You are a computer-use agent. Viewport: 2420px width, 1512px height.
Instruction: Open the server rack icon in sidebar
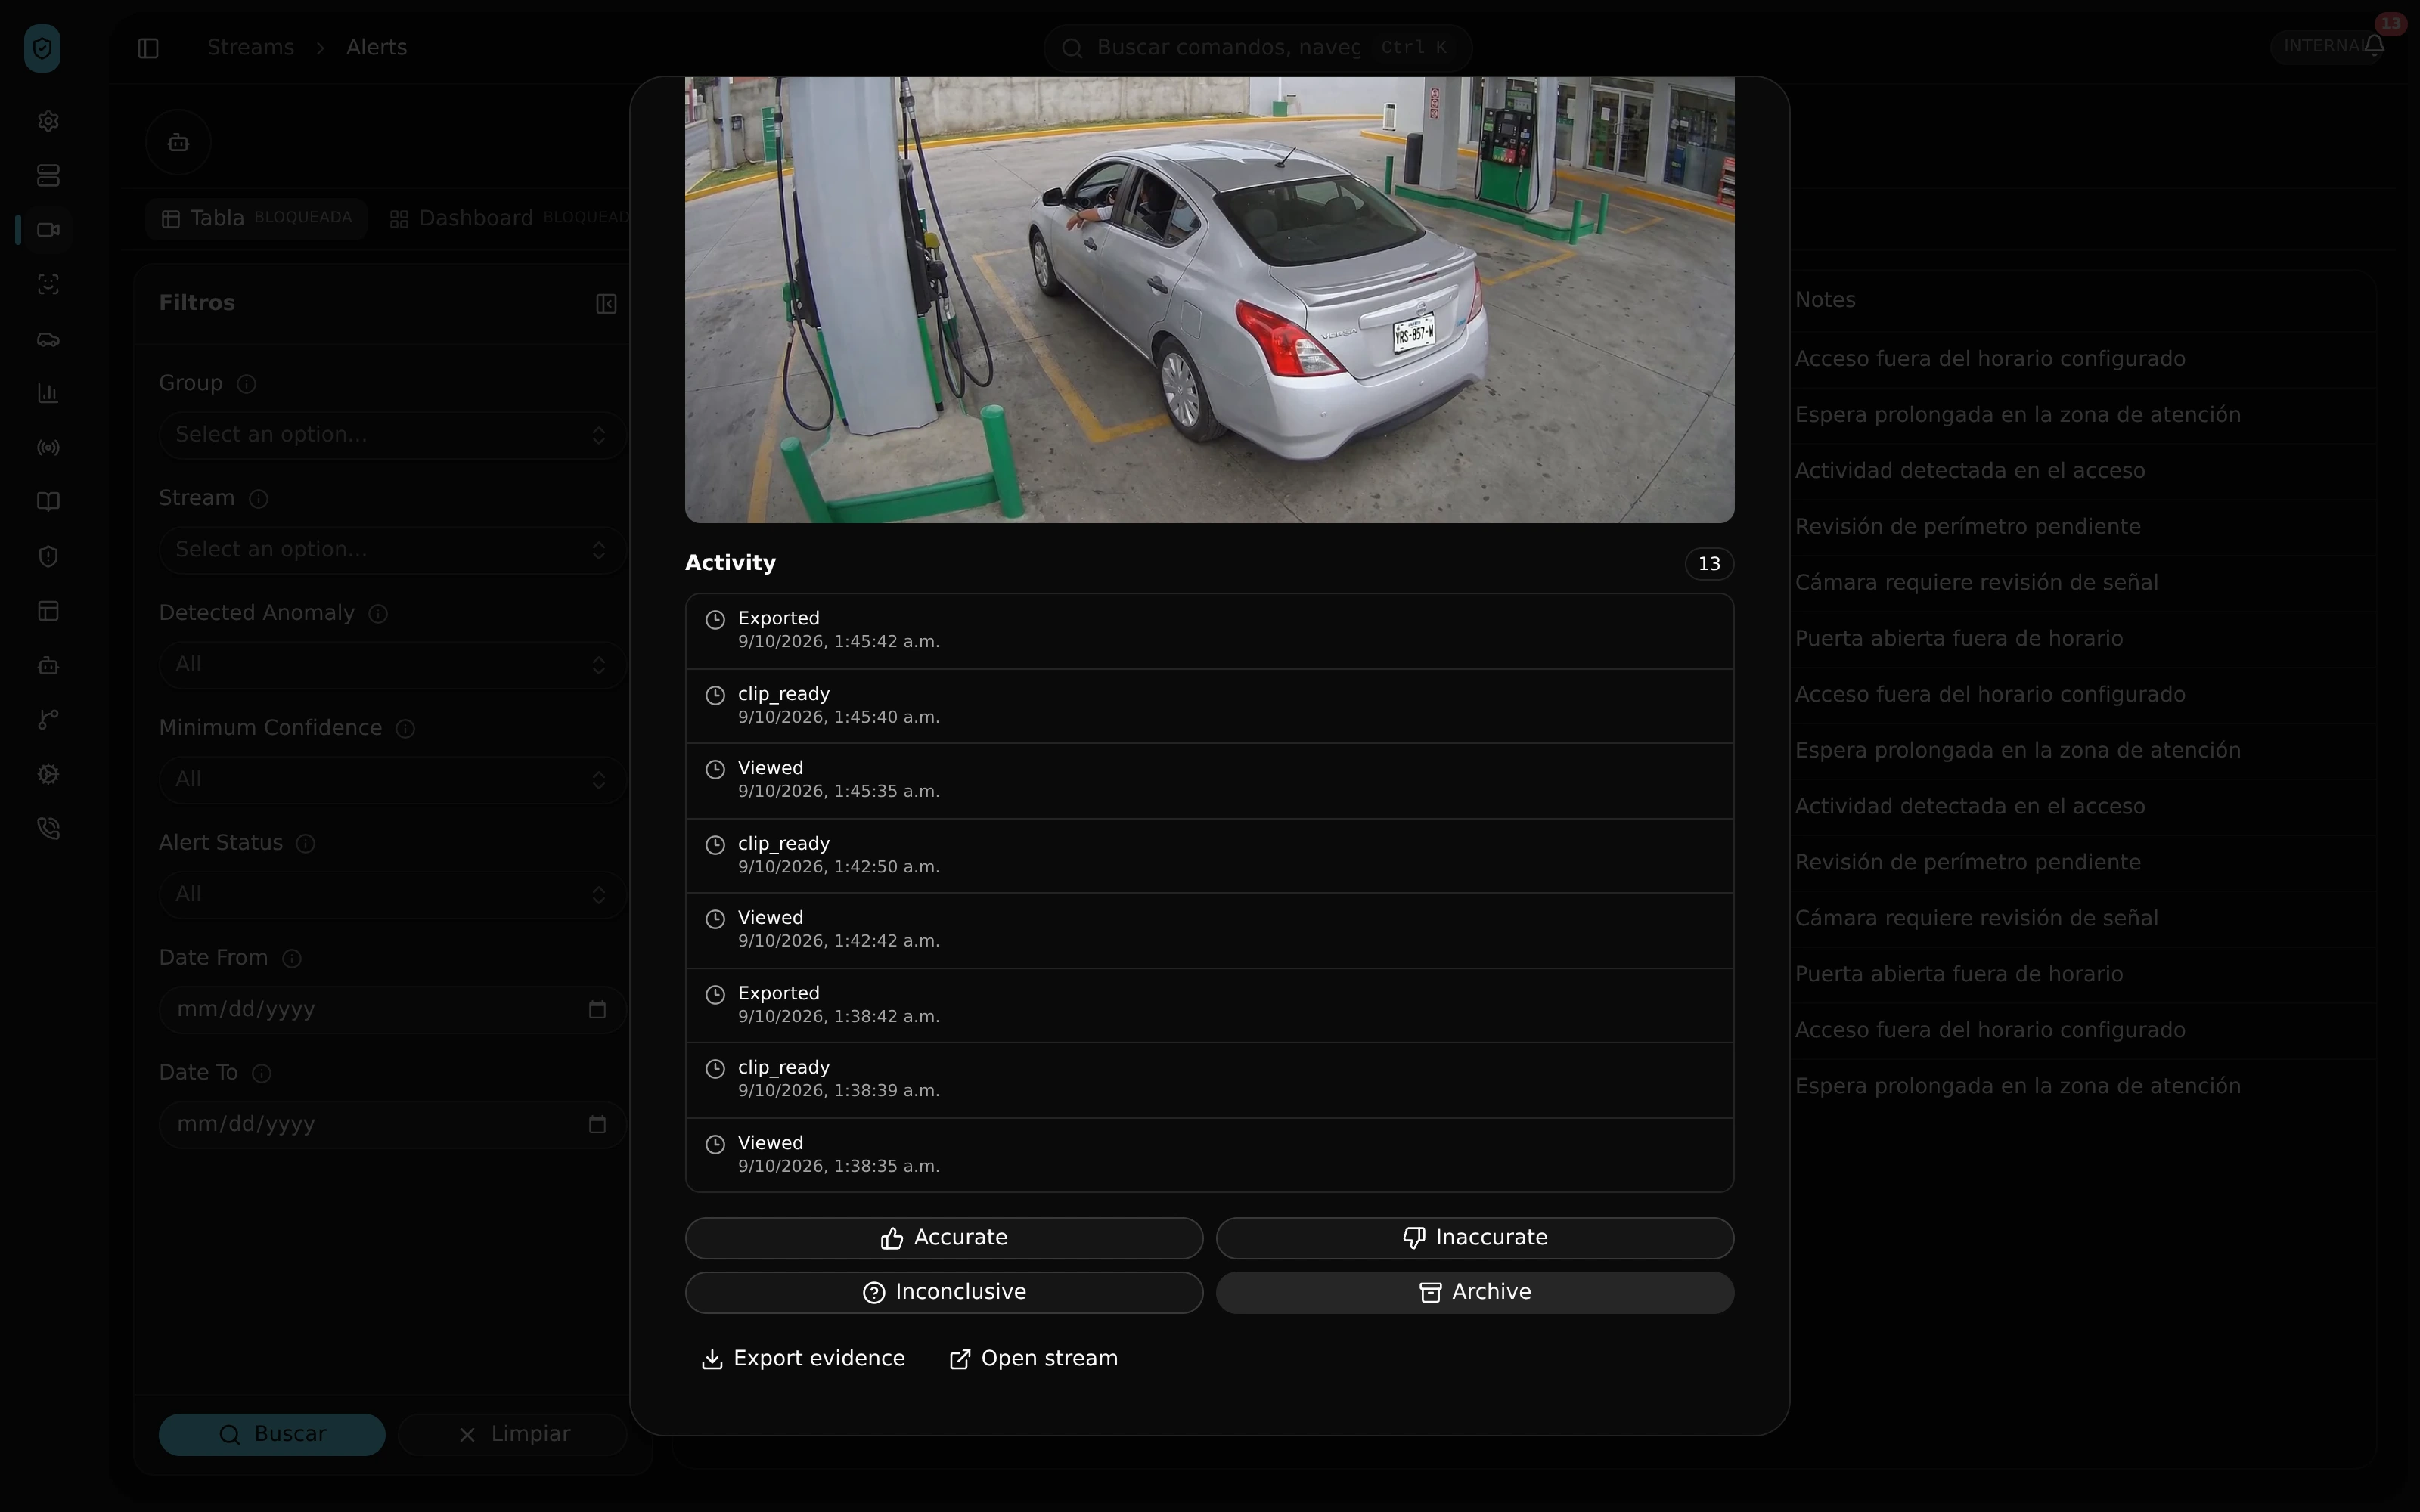click(48, 176)
